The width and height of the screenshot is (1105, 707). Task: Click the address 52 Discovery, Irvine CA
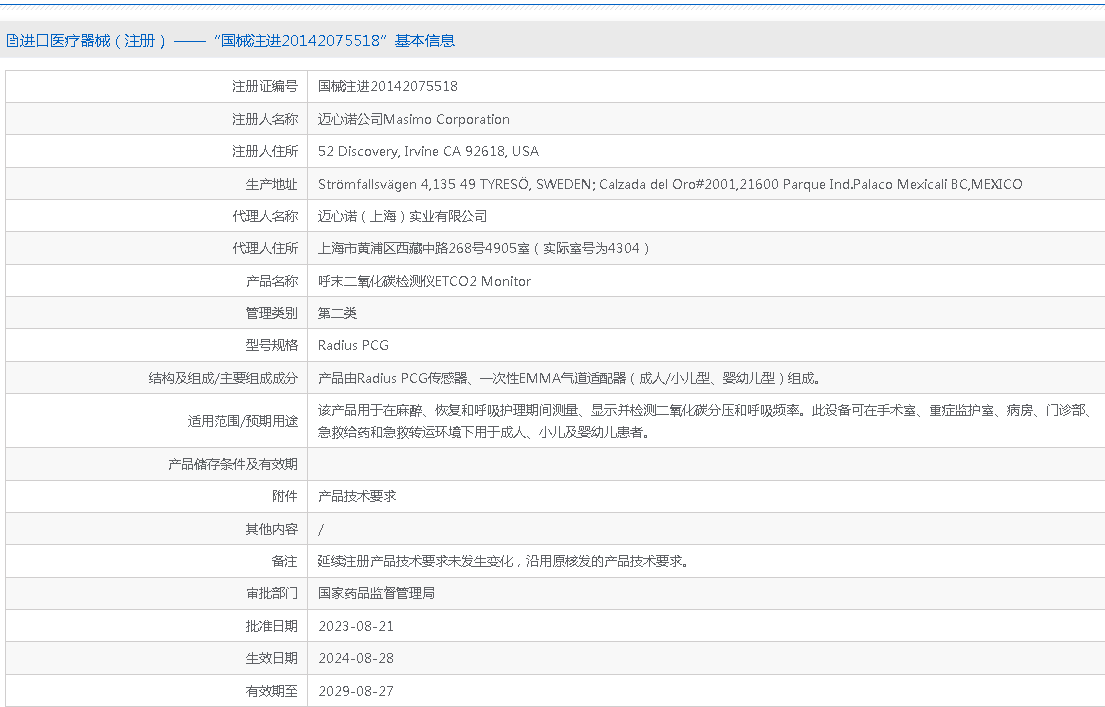click(x=428, y=151)
